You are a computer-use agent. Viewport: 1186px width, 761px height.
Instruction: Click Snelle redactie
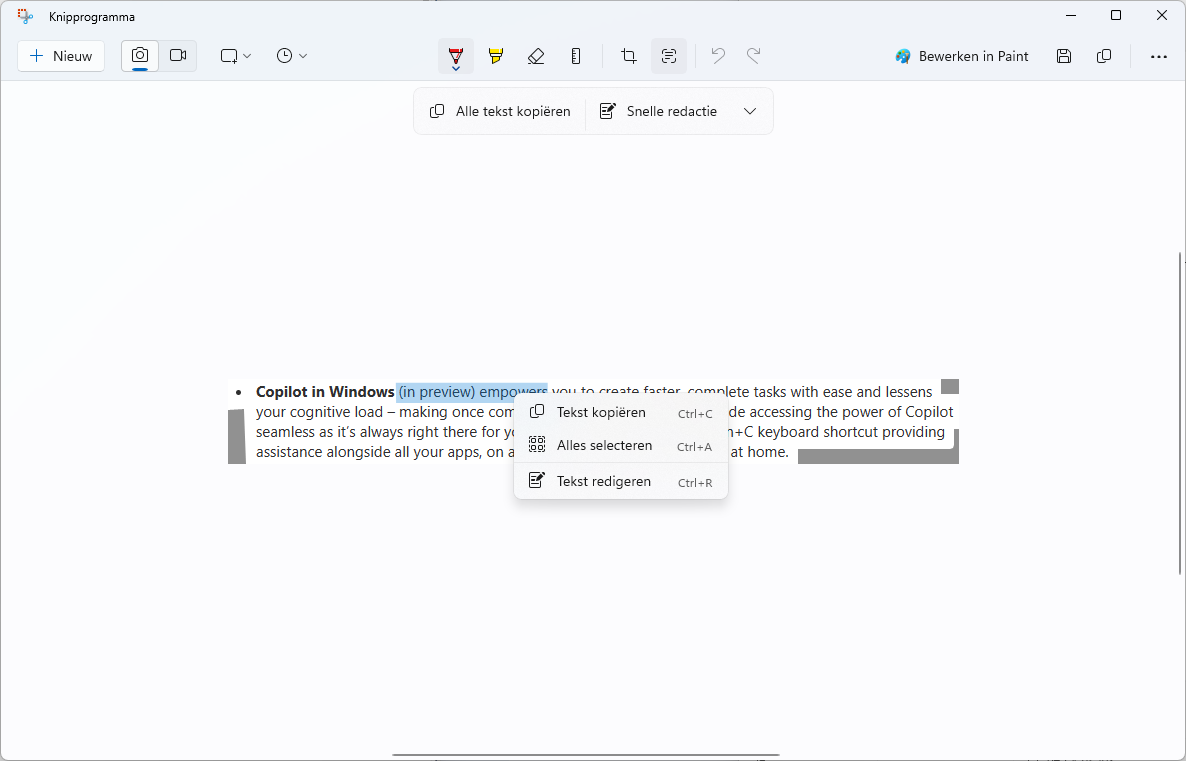pyautogui.click(x=658, y=111)
